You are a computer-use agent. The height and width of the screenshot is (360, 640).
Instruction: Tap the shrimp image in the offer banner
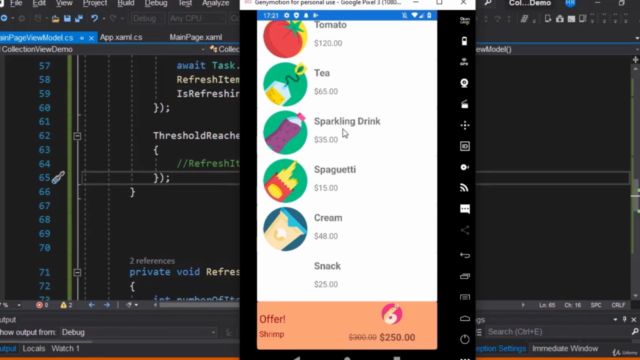[x=392, y=314]
